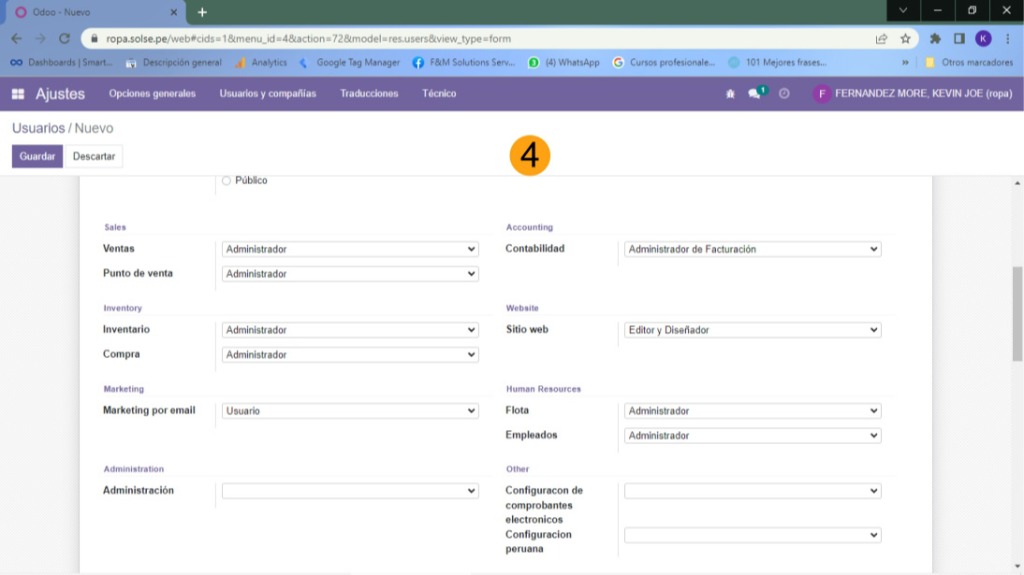This screenshot has height=575, width=1024.
Task: Open the browser side panel
Action: point(959,39)
